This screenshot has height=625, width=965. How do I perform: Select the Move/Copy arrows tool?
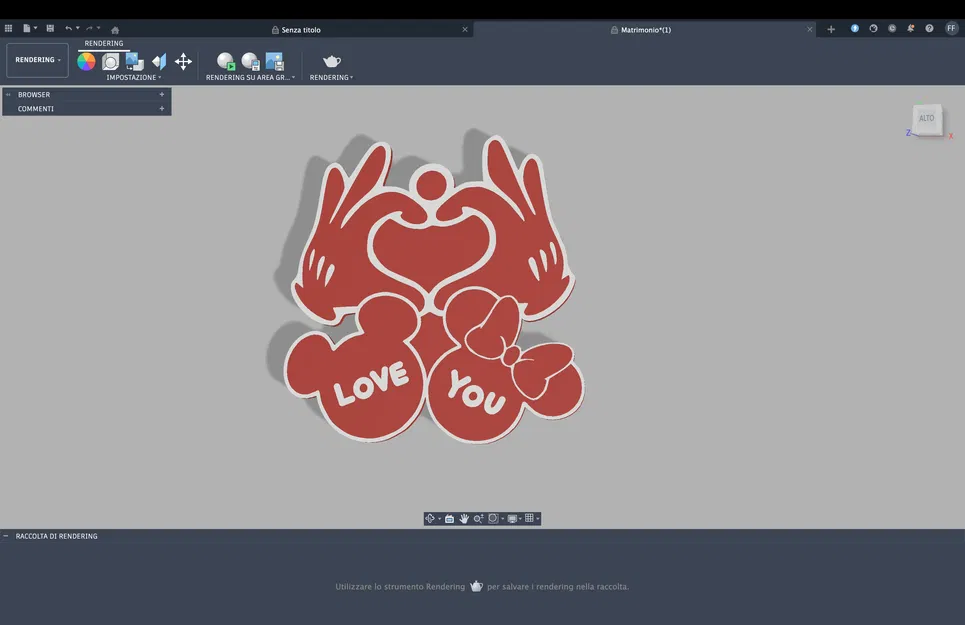pos(183,61)
